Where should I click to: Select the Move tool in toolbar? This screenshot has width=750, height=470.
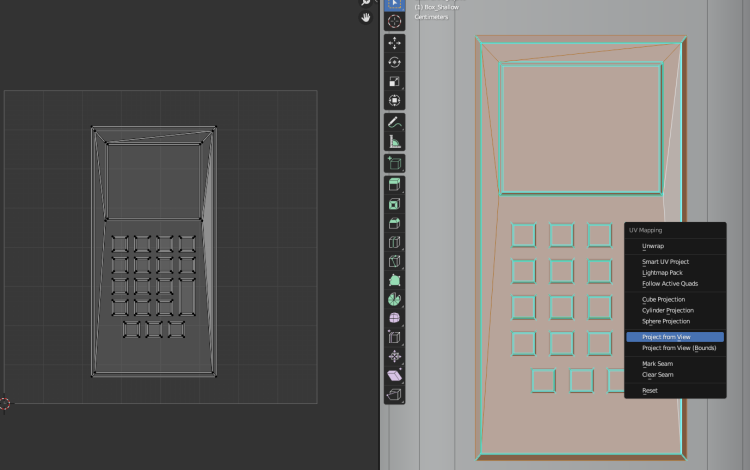394,43
